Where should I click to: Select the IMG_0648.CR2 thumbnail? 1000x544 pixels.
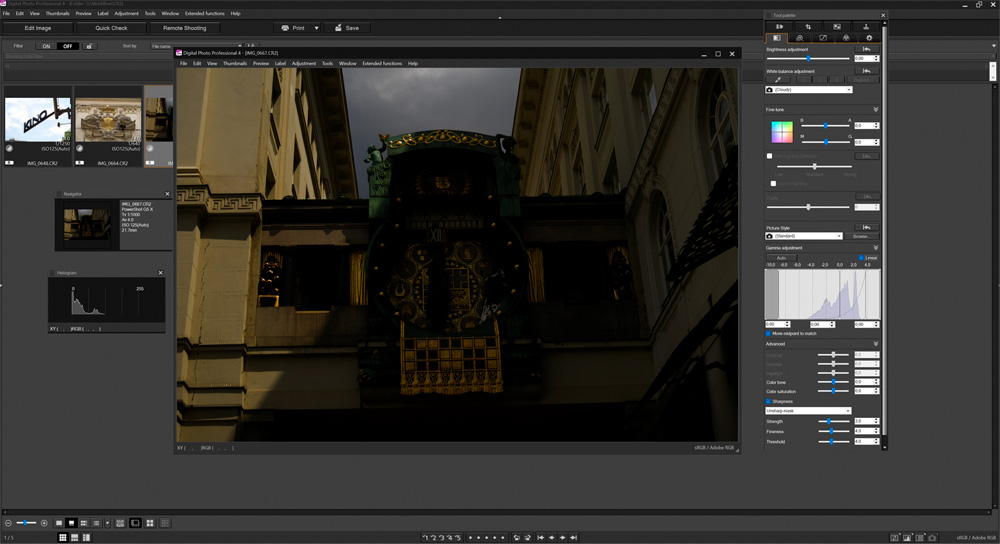click(38, 126)
